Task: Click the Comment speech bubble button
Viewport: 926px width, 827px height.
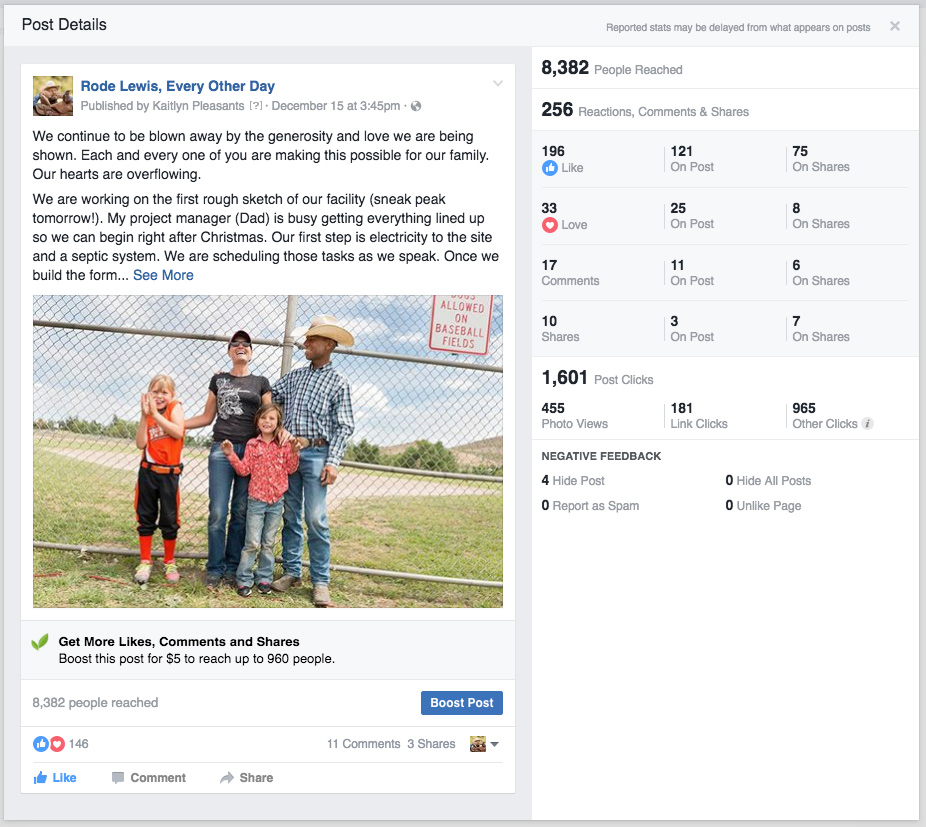Action: (148, 778)
